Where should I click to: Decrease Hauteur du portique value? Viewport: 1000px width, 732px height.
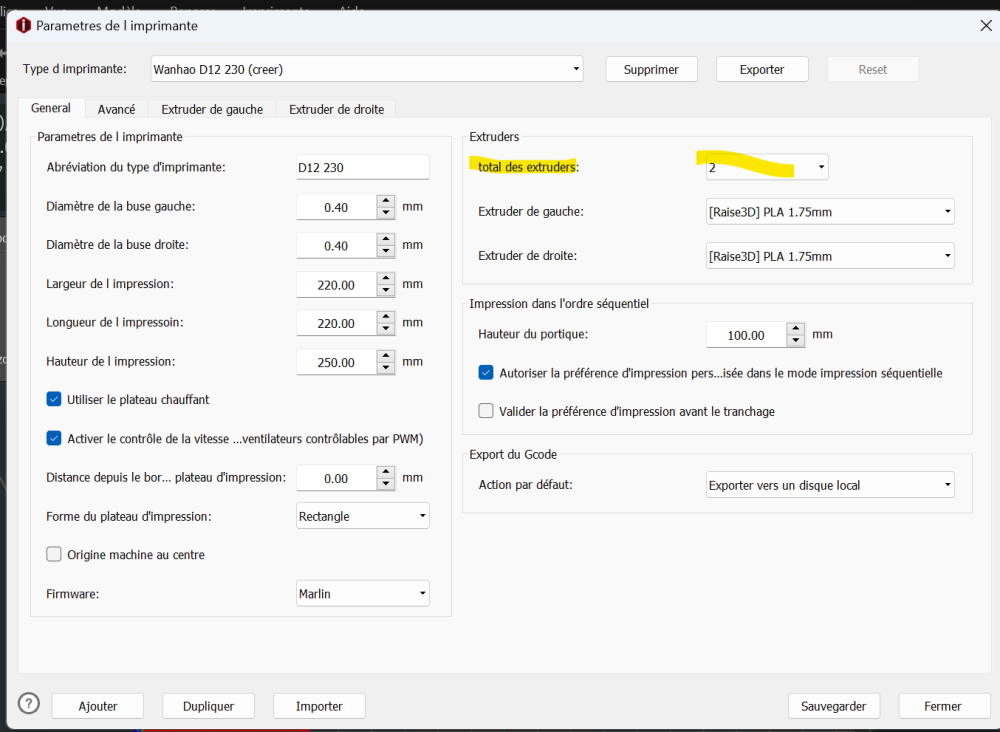point(795,340)
